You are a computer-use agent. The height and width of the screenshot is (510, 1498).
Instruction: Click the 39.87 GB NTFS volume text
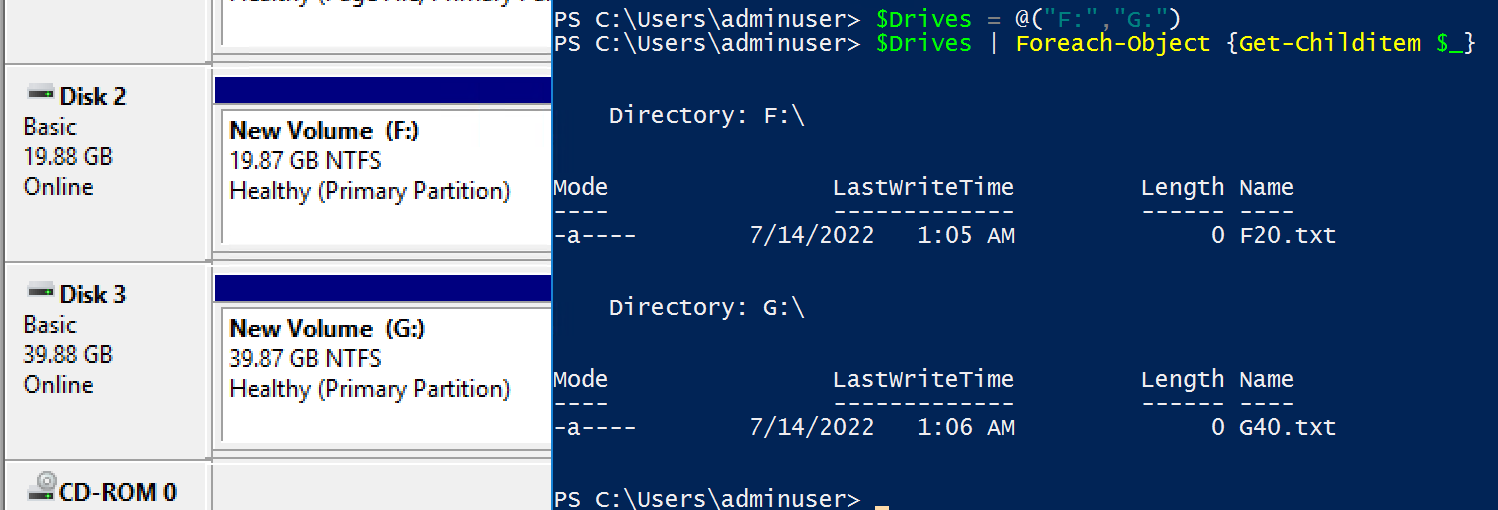pos(305,359)
